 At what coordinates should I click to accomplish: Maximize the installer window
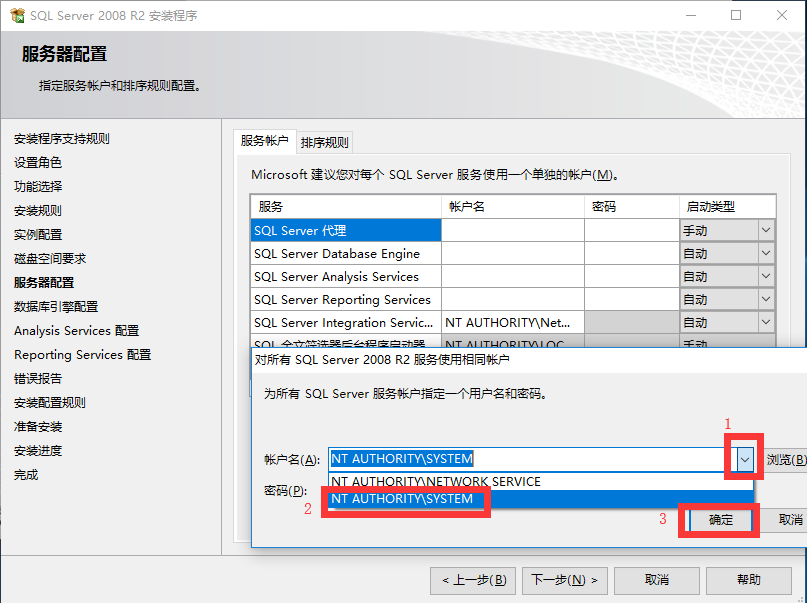[736, 15]
